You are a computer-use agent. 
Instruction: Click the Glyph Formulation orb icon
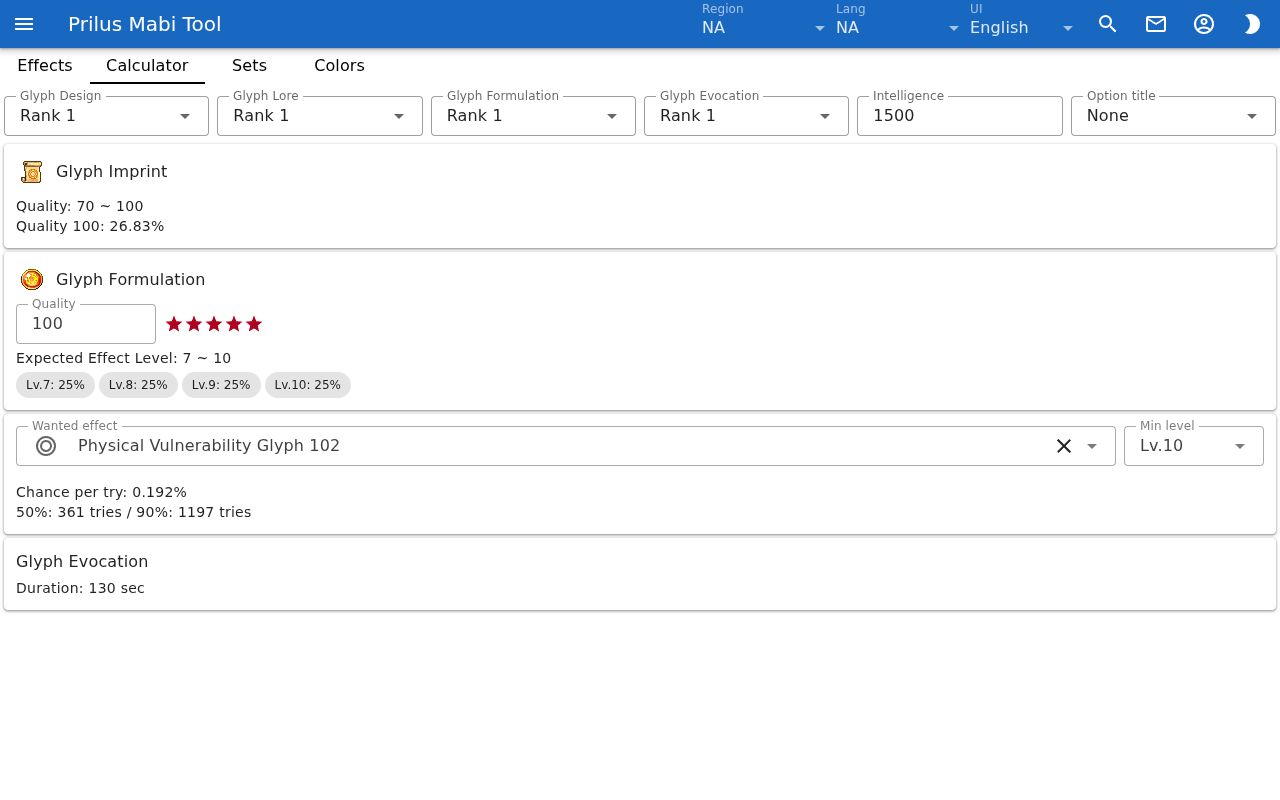pos(32,280)
